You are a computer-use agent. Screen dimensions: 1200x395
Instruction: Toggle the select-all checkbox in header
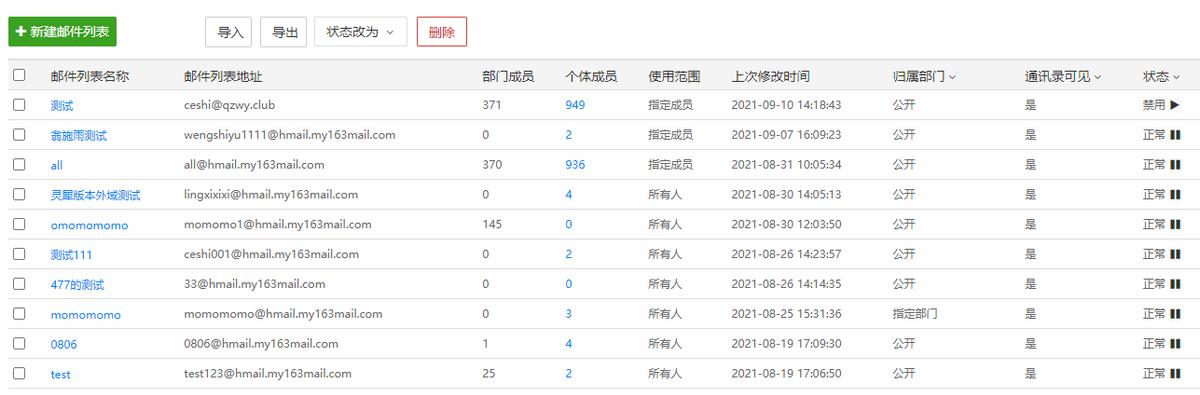(19, 75)
